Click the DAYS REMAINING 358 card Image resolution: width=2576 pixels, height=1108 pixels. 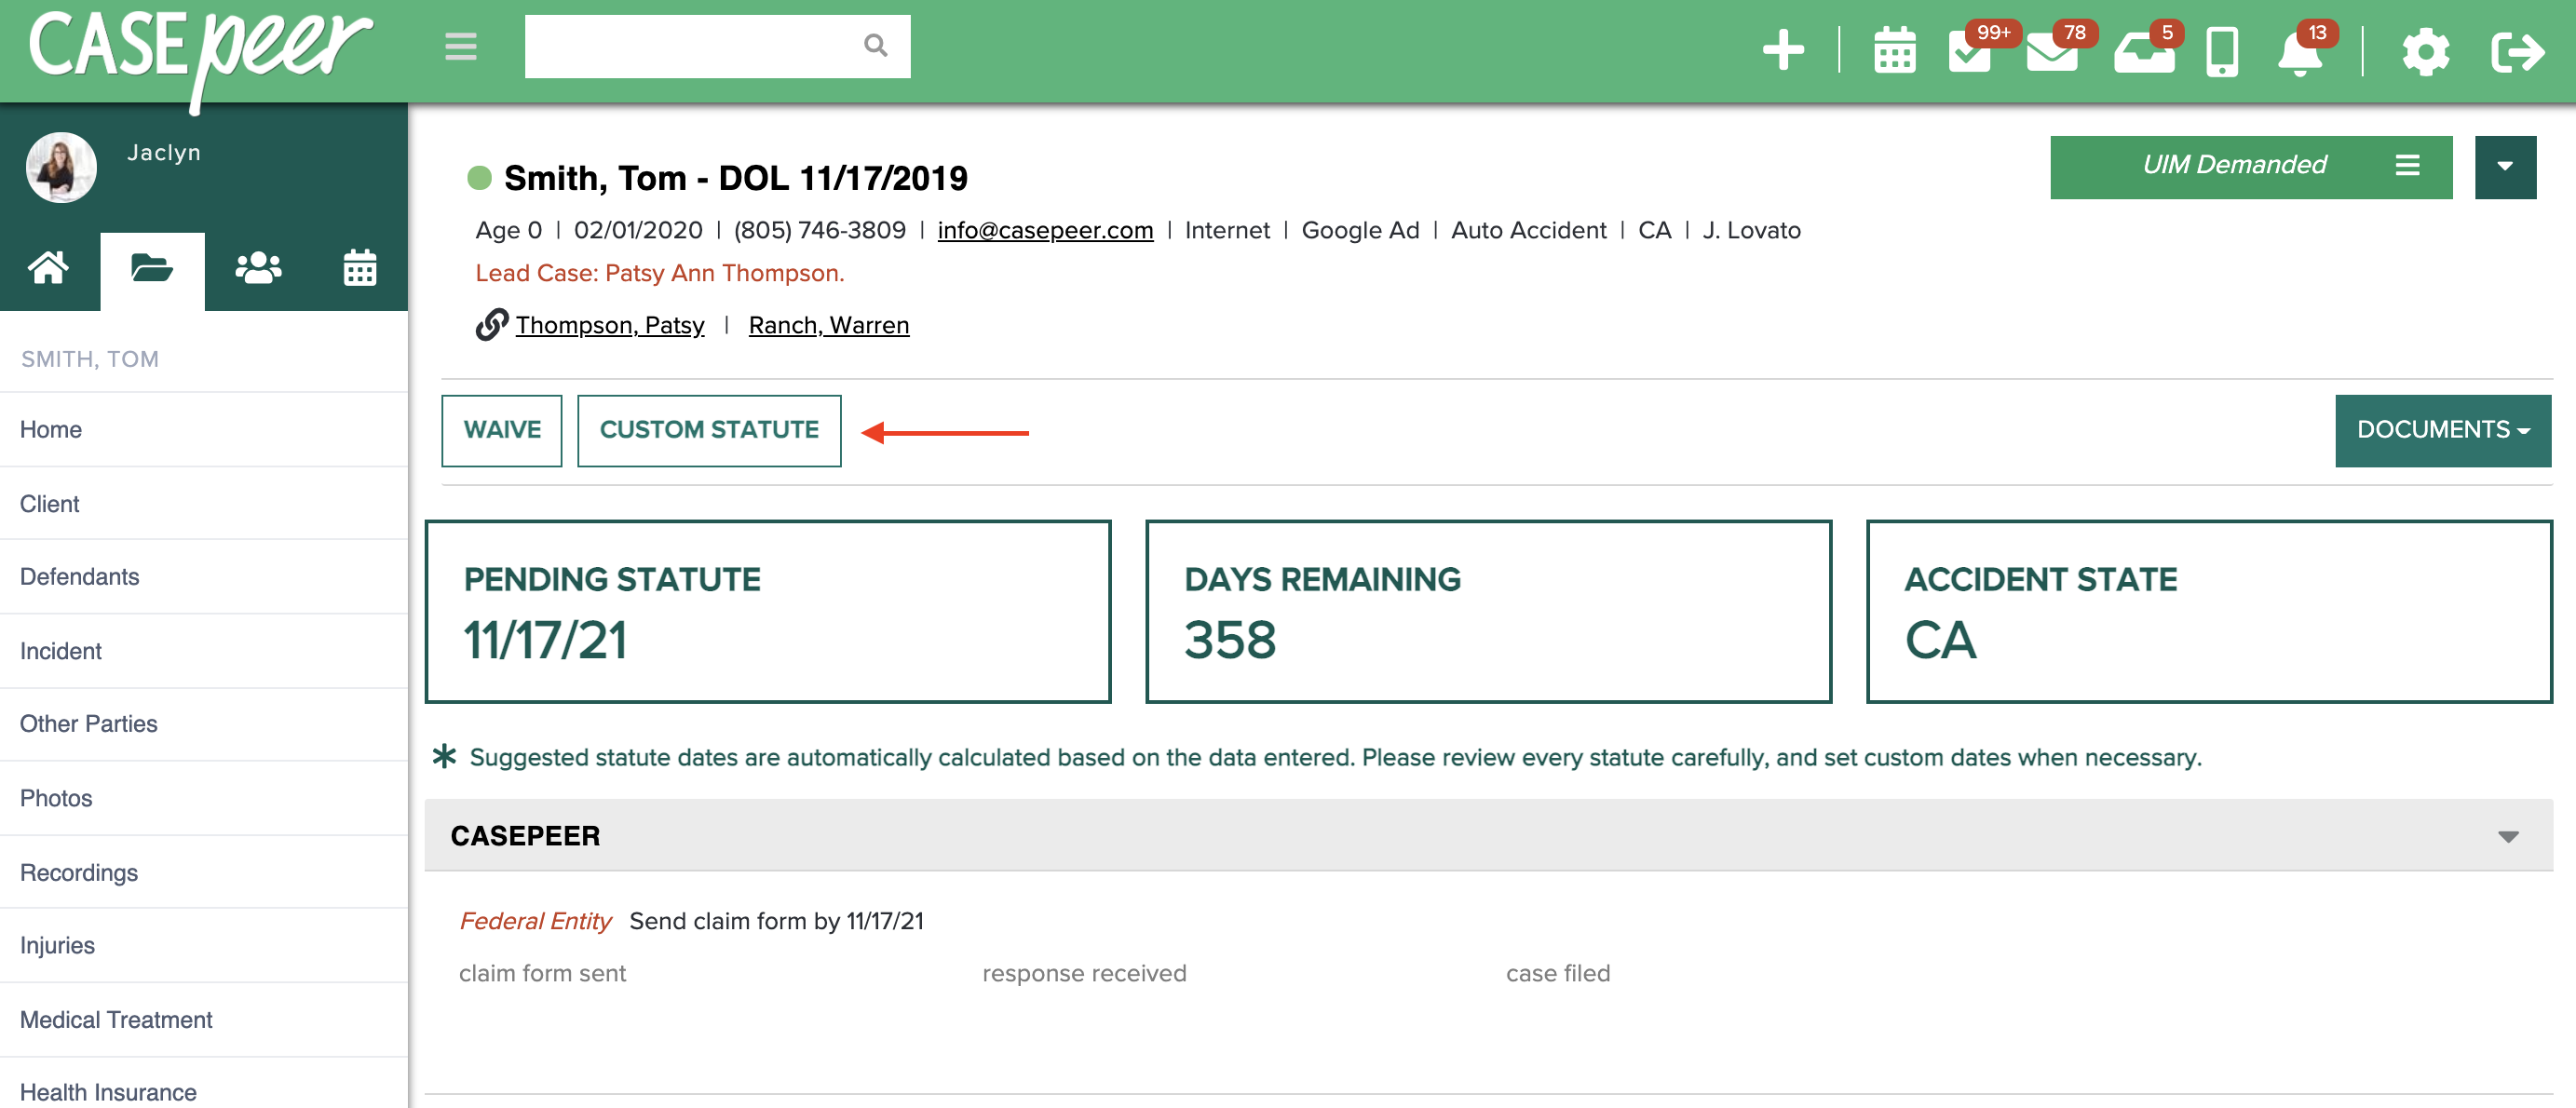click(x=1488, y=611)
